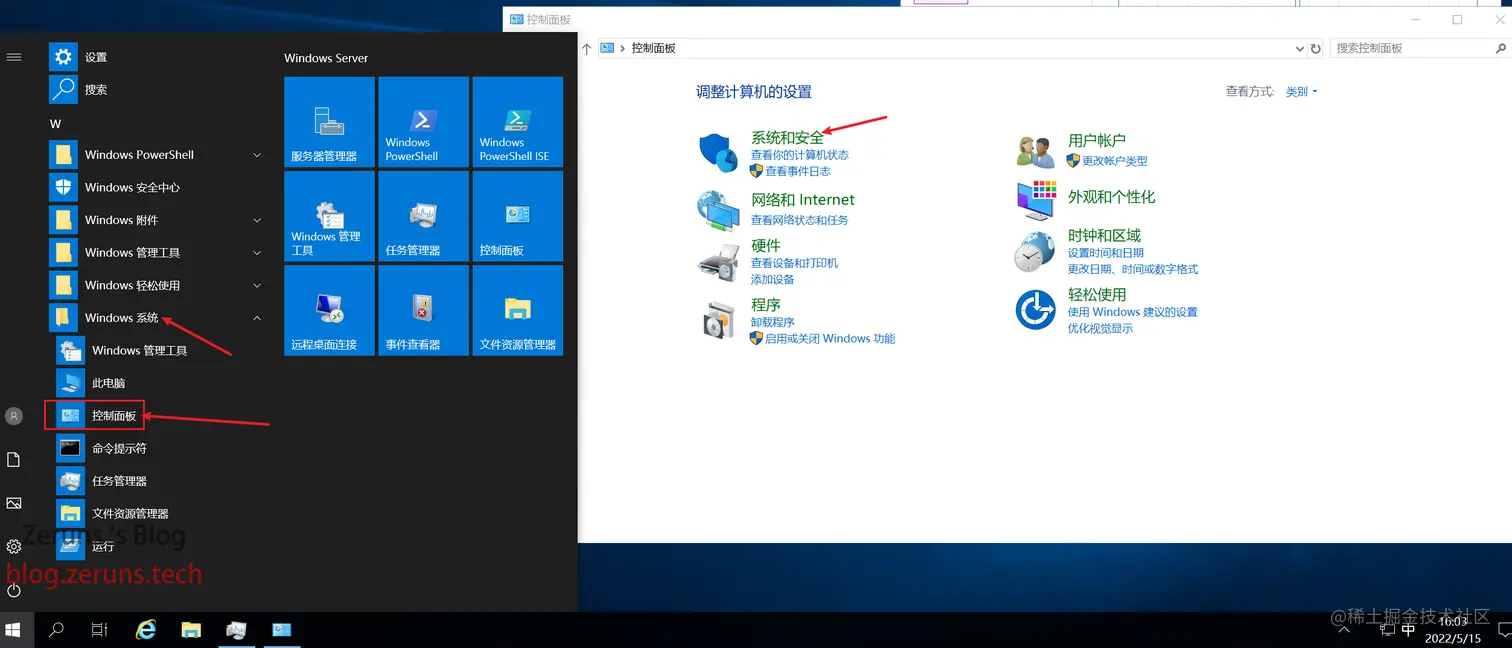Click the 时钟和区域 clock icon
This screenshot has width=1512, height=648.
pos(1034,252)
